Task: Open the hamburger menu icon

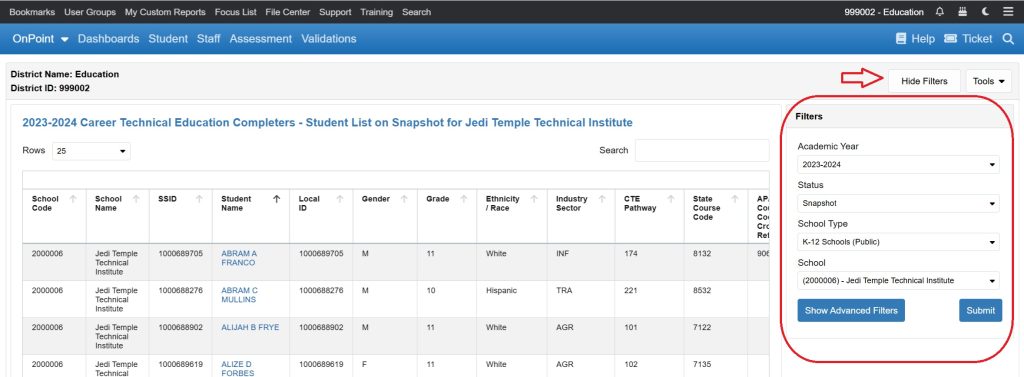Action: click(1007, 12)
